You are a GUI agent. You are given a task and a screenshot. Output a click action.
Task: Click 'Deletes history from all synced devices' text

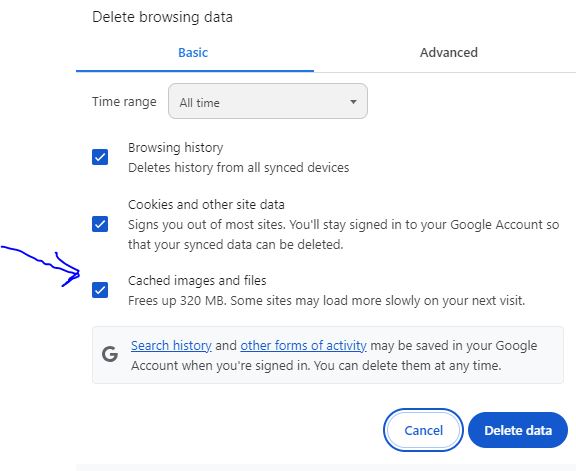pos(238,168)
